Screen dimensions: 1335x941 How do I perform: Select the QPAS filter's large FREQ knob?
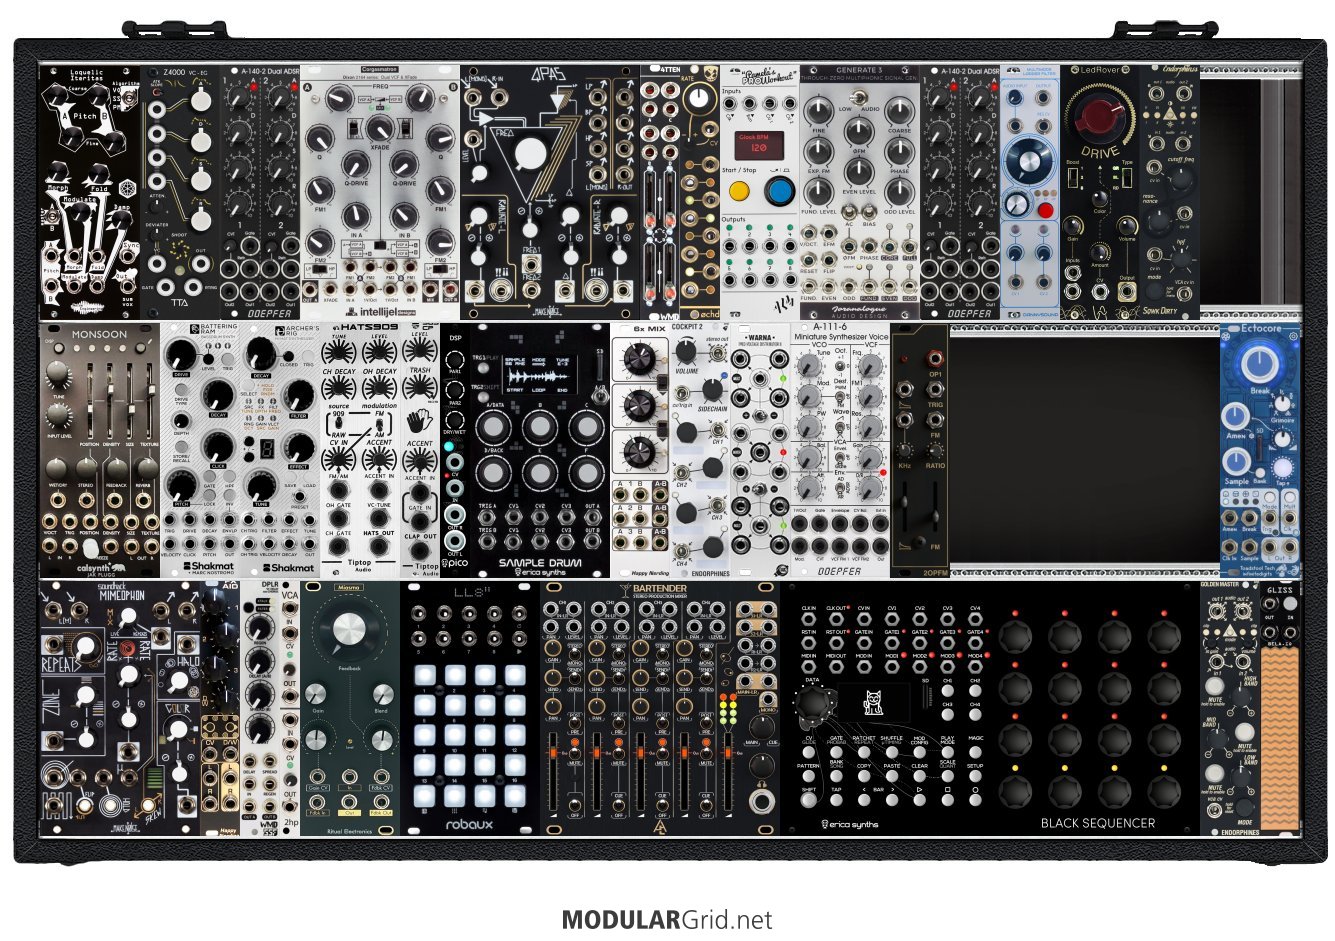[531, 155]
